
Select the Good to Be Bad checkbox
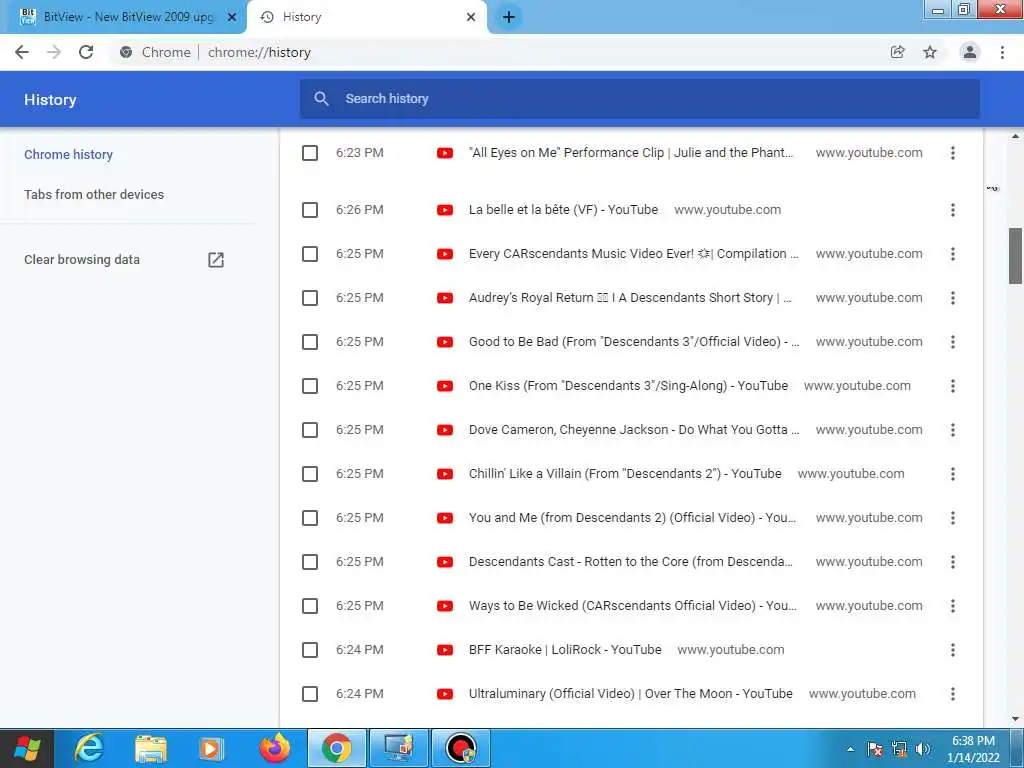tap(310, 342)
